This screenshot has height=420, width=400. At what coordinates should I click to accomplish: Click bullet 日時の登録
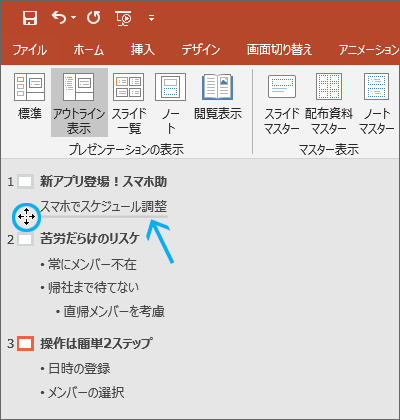coord(79,369)
